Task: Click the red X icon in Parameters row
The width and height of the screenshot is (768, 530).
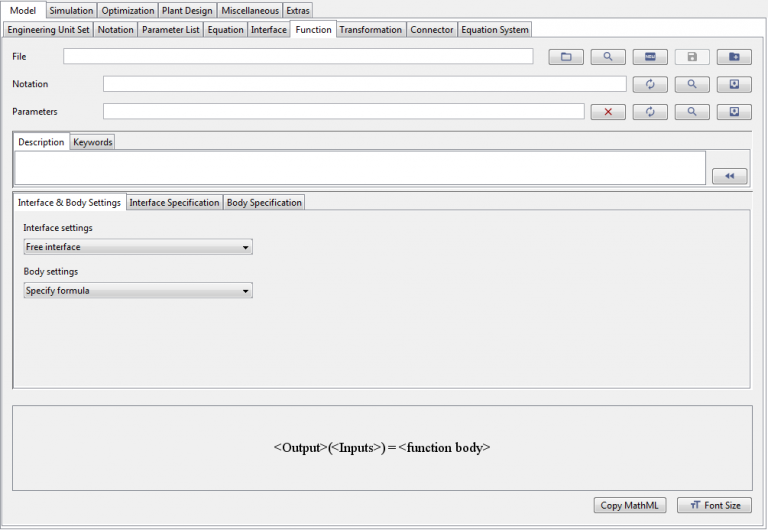Action: pos(608,112)
